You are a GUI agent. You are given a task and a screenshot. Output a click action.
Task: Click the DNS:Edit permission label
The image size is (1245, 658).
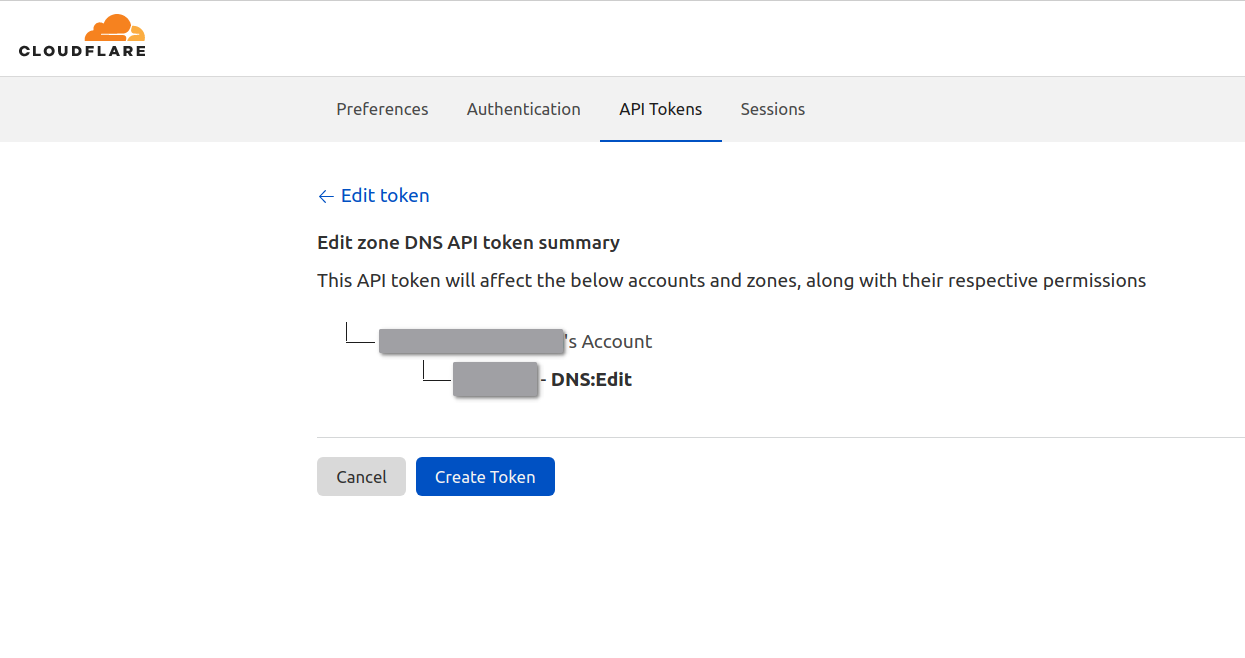[x=591, y=380]
